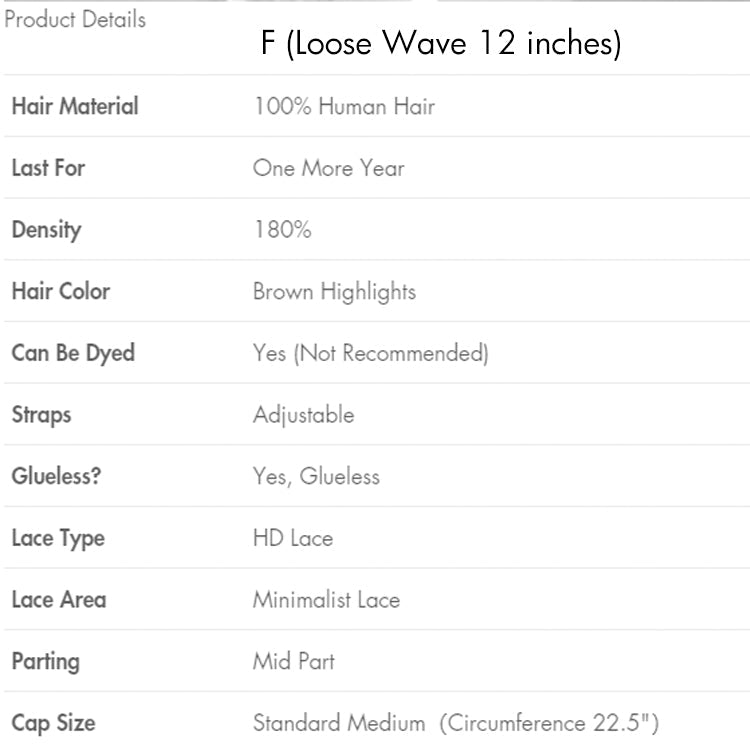Click the Hair Color label
750x750 pixels.
(x=60, y=292)
